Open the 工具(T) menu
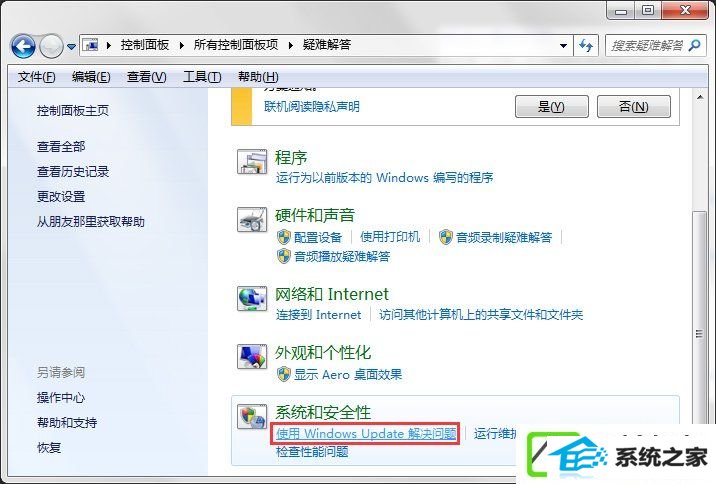This screenshot has height=484, width=716. pos(202,77)
